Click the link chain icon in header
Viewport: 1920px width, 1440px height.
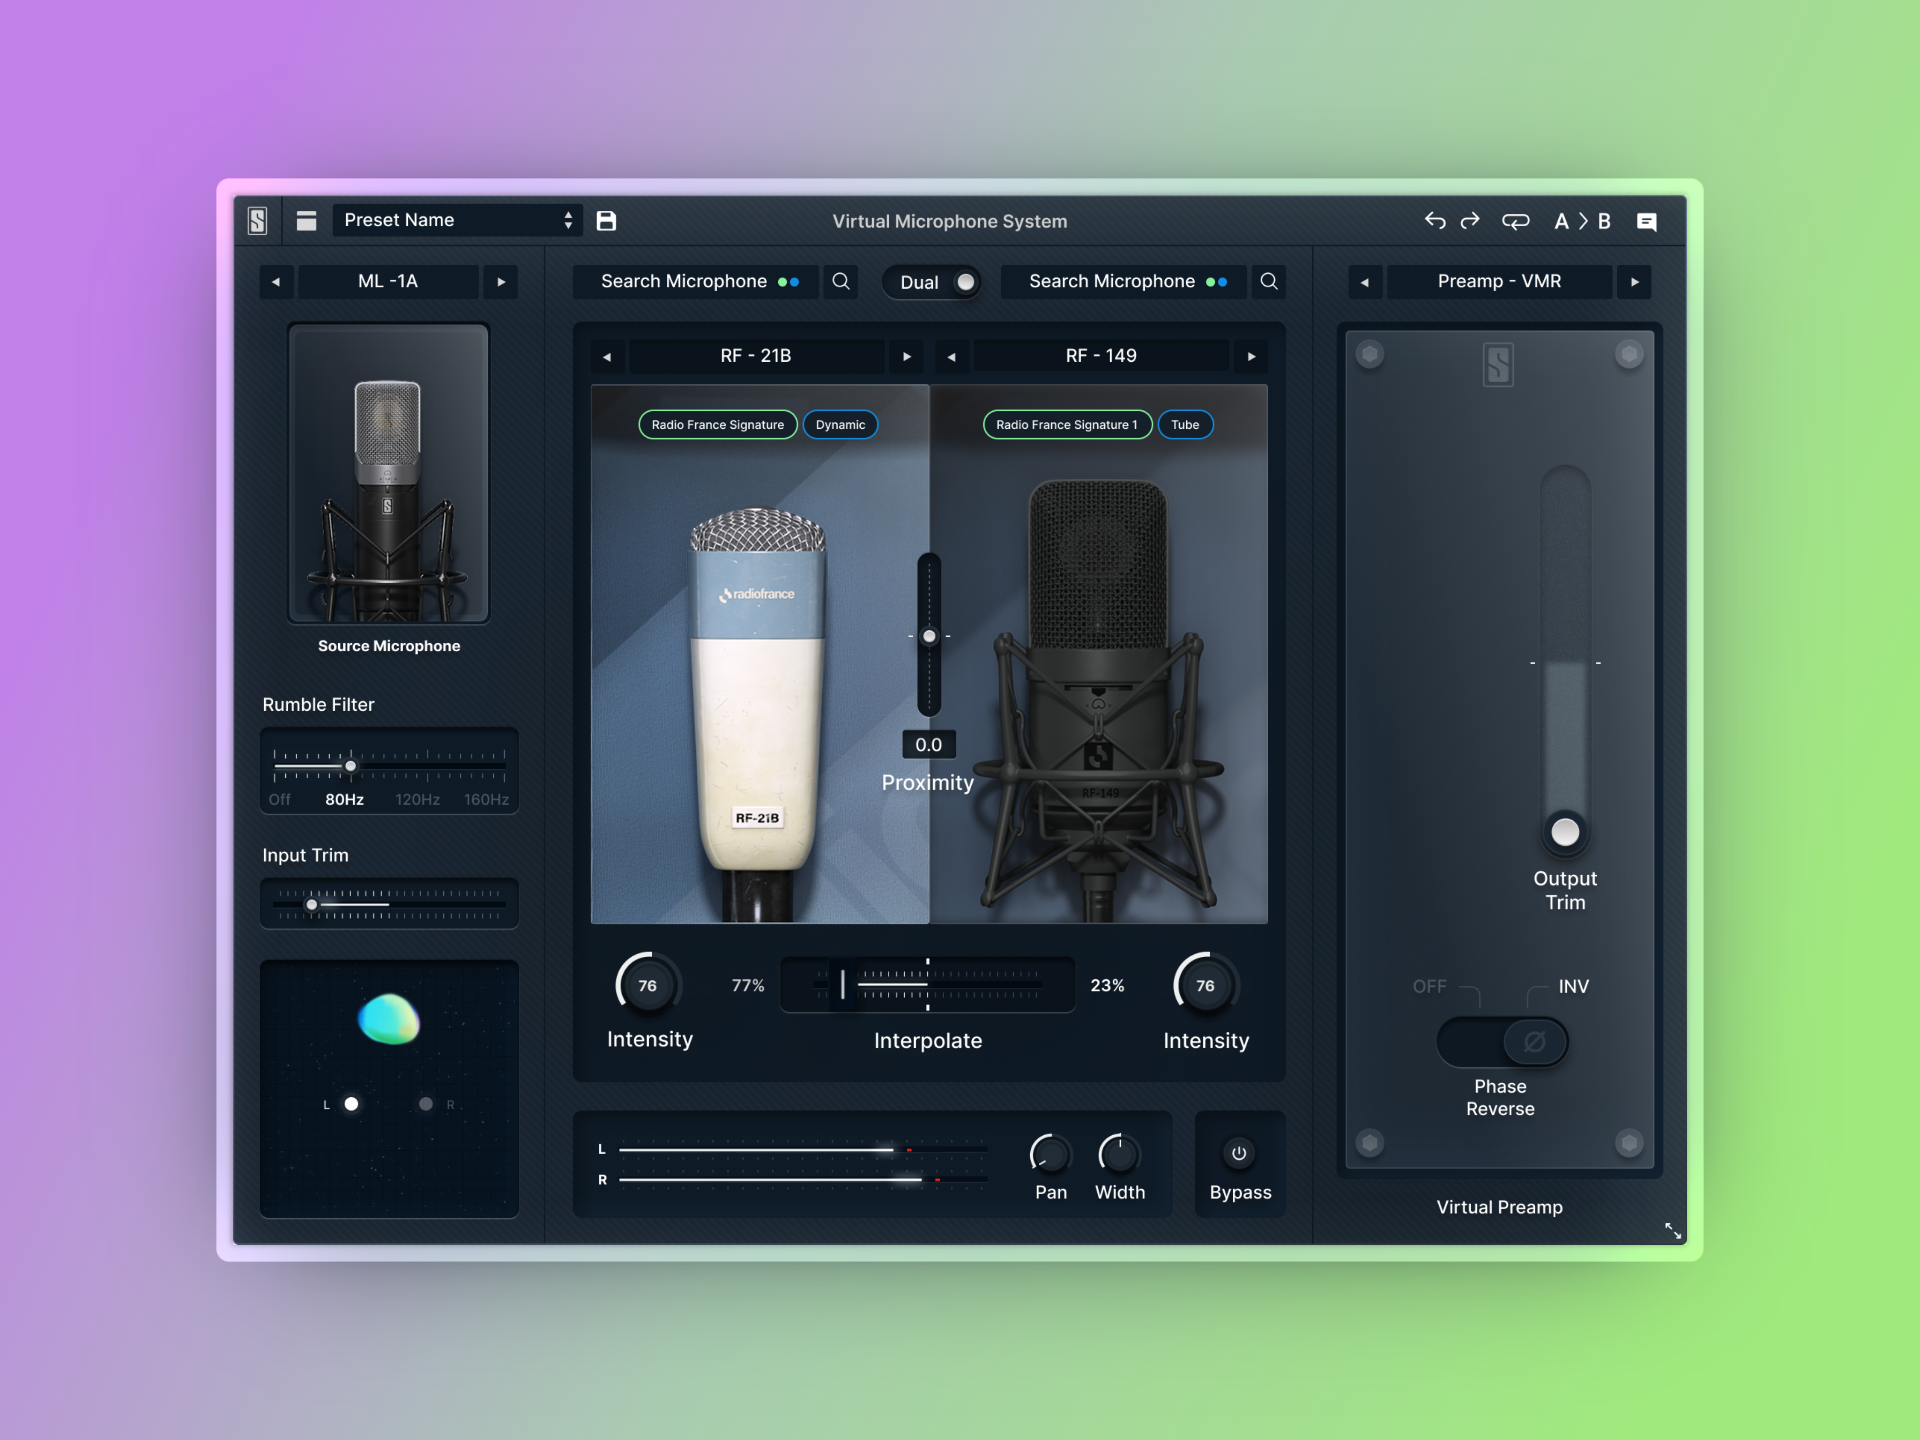1515,221
